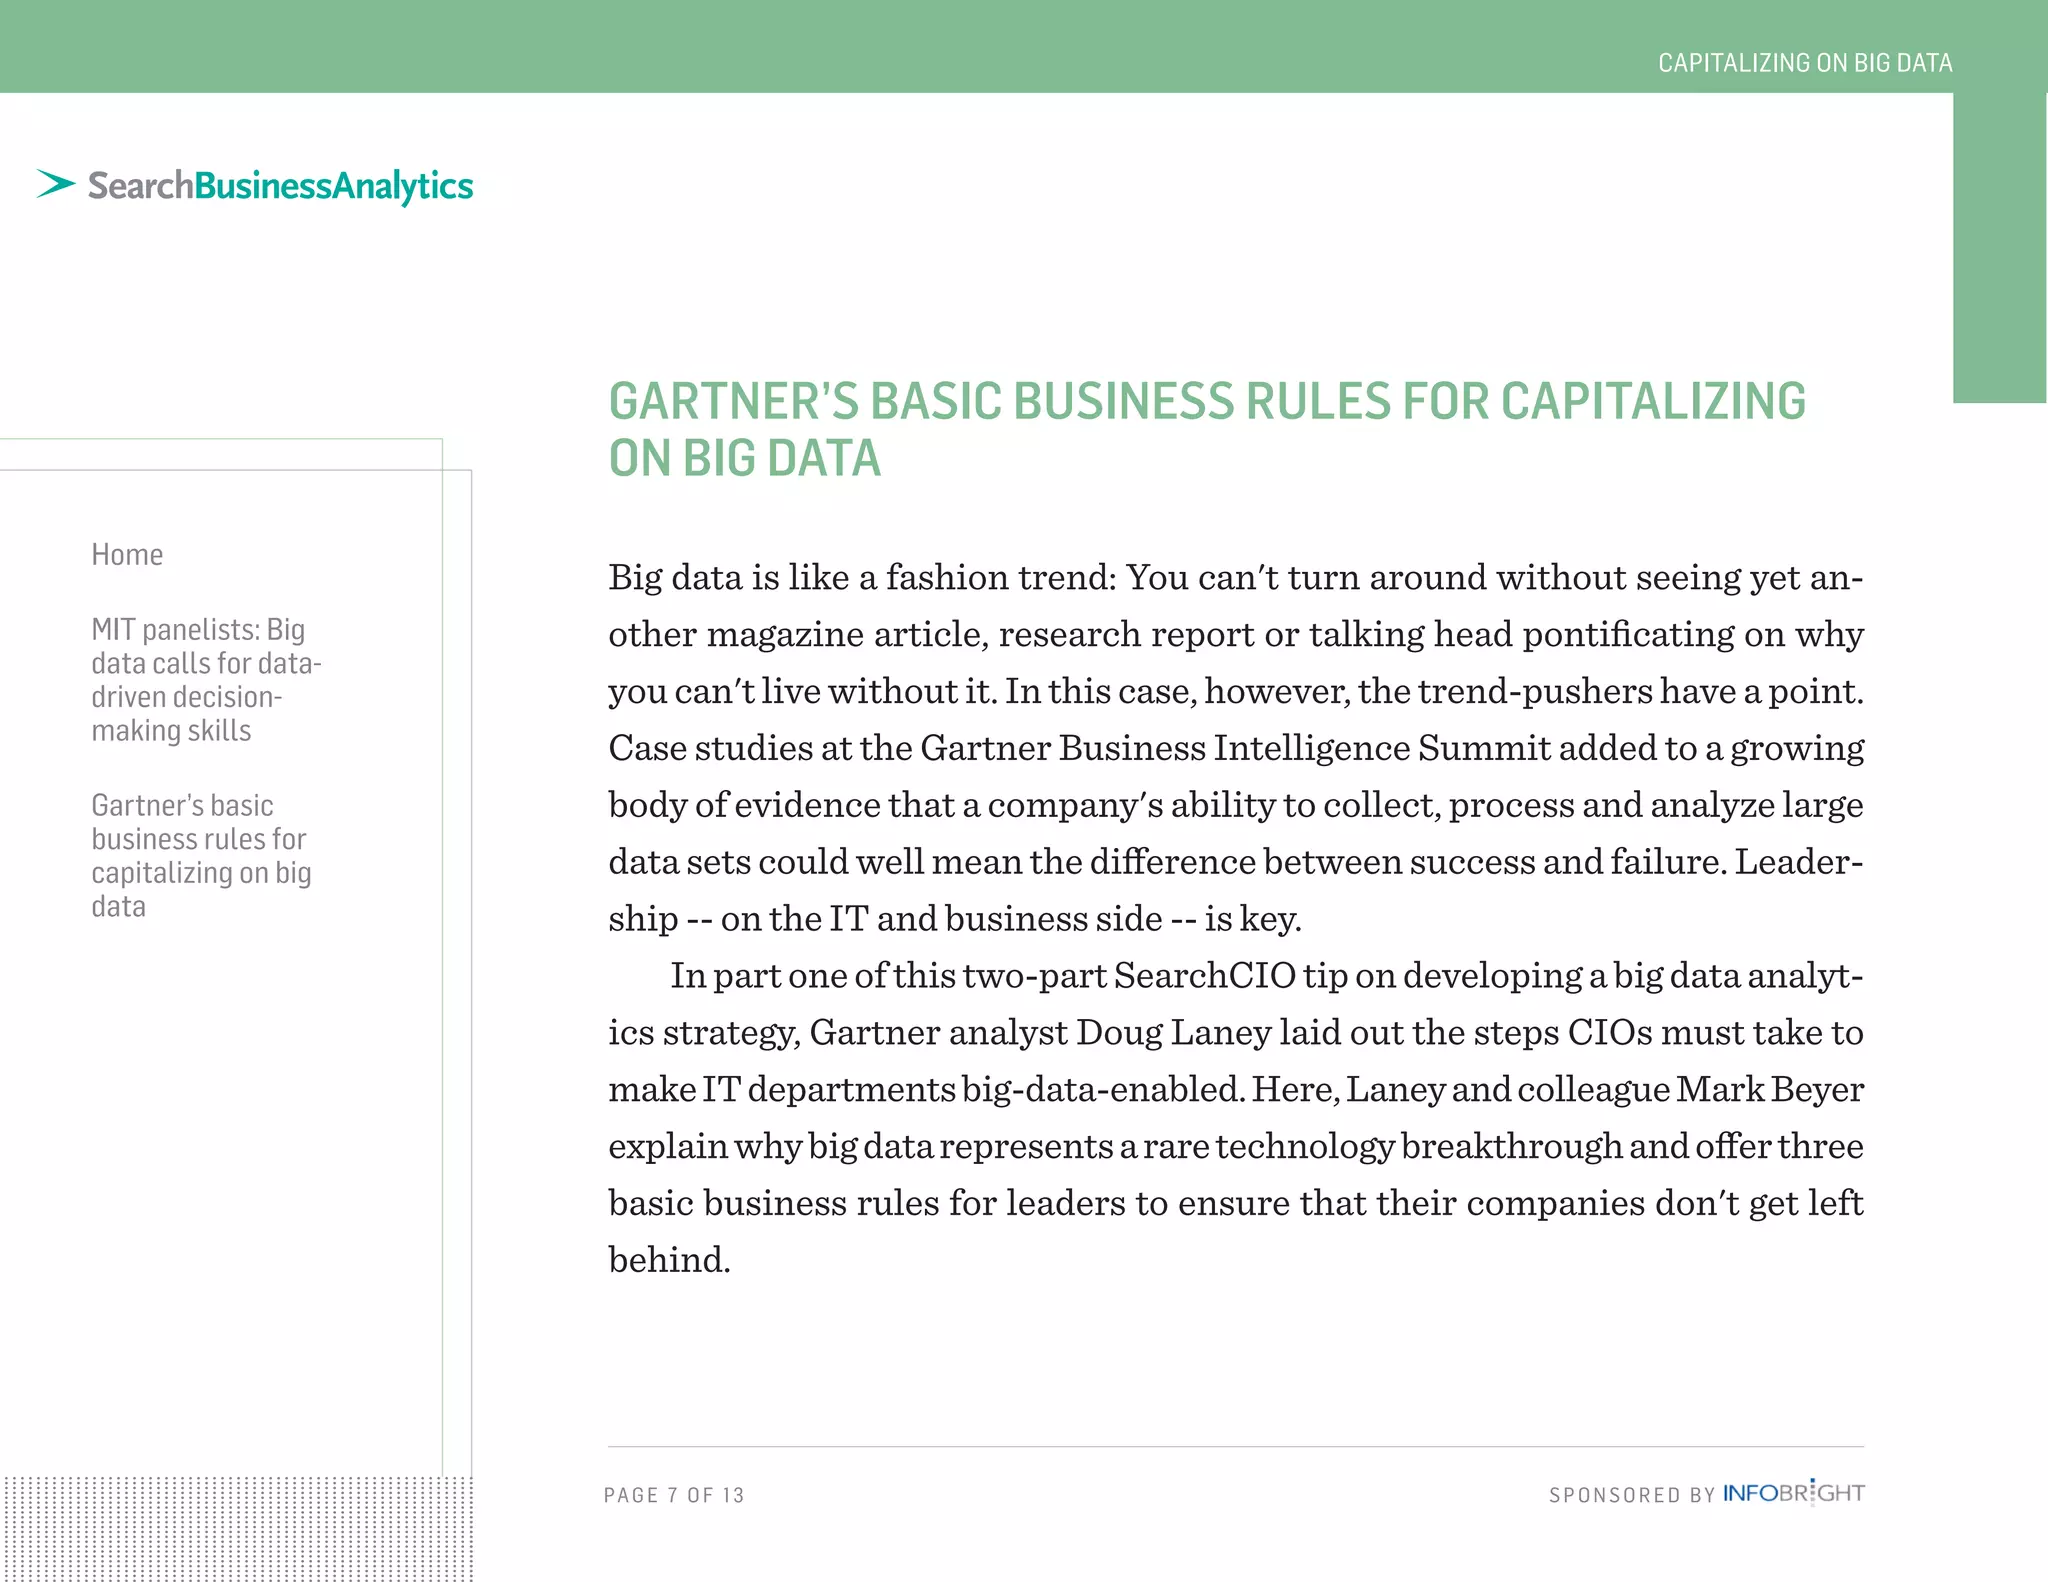The image size is (2048, 1582).
Task: Click paragraph starting In part one
Action: click(x=1236, y=1117)
